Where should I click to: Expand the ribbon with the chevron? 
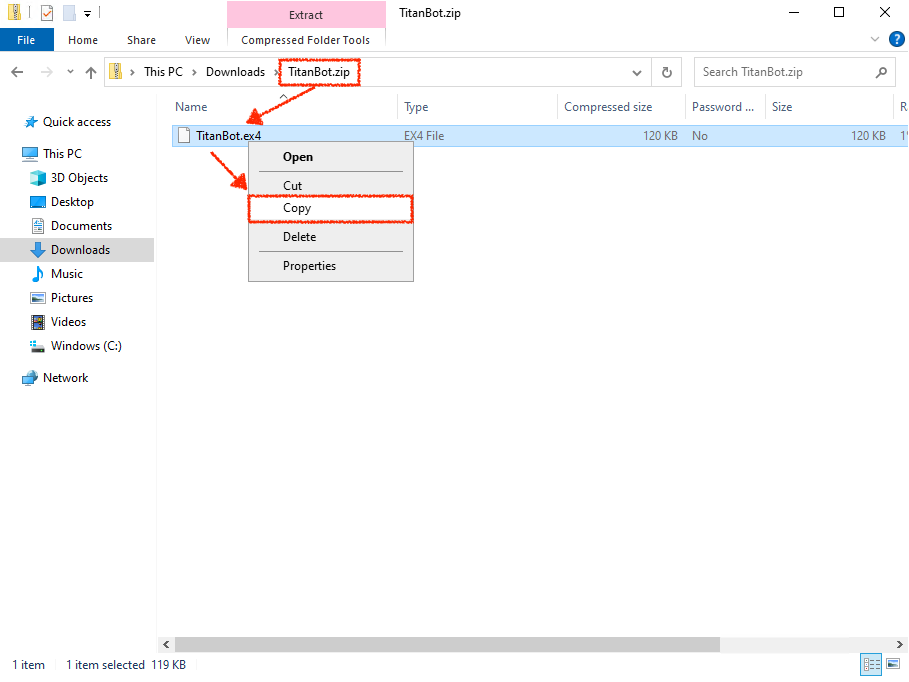pos(875,39)
